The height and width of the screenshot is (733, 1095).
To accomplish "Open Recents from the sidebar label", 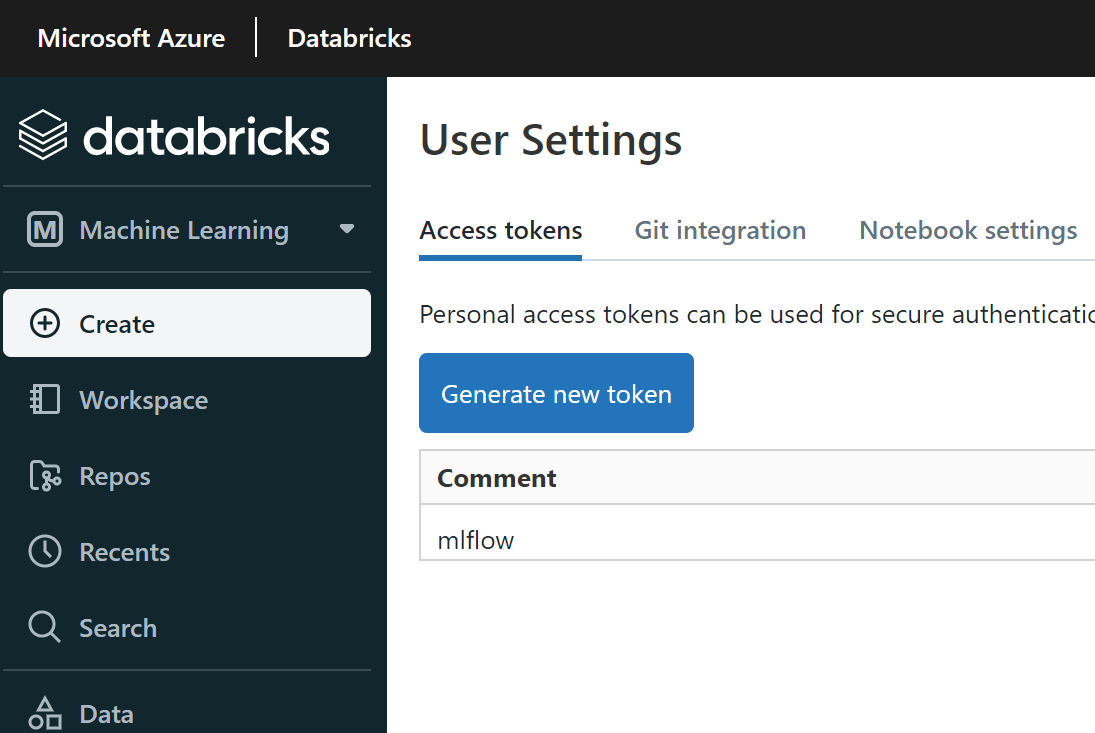I will tap(125, 553).
